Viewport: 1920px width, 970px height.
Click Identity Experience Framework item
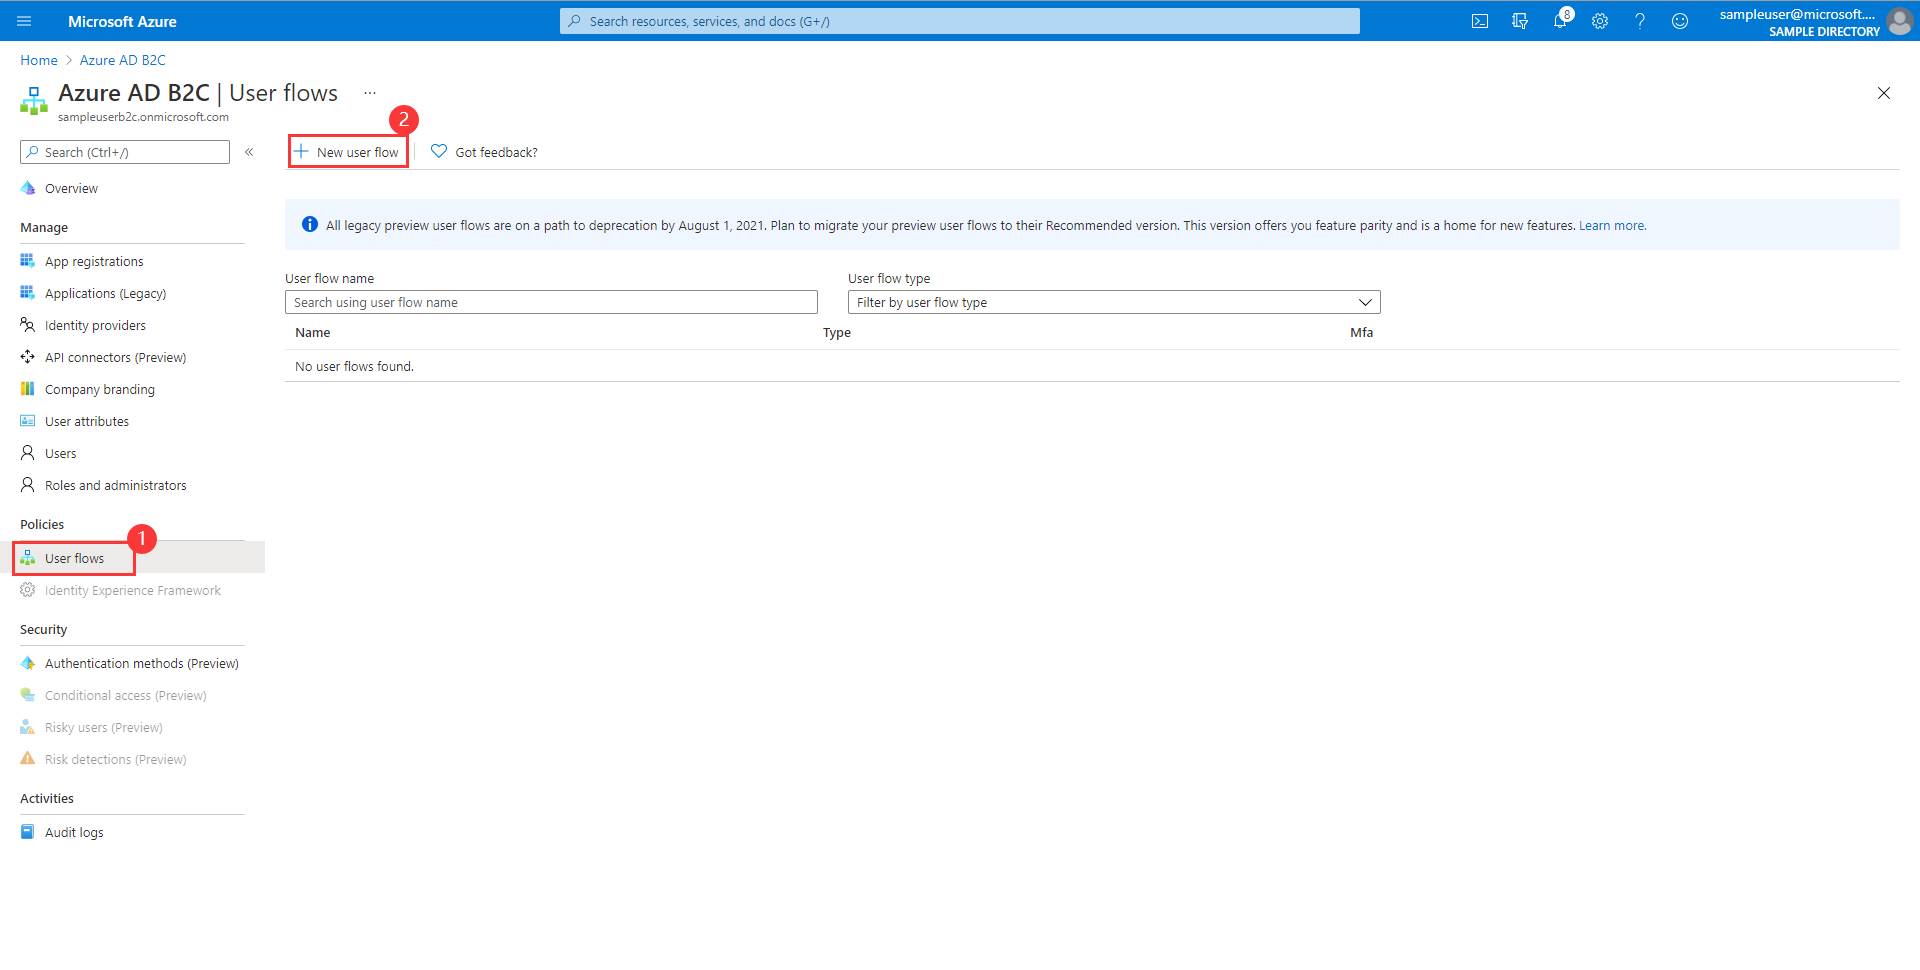click(x=133, y=590)
